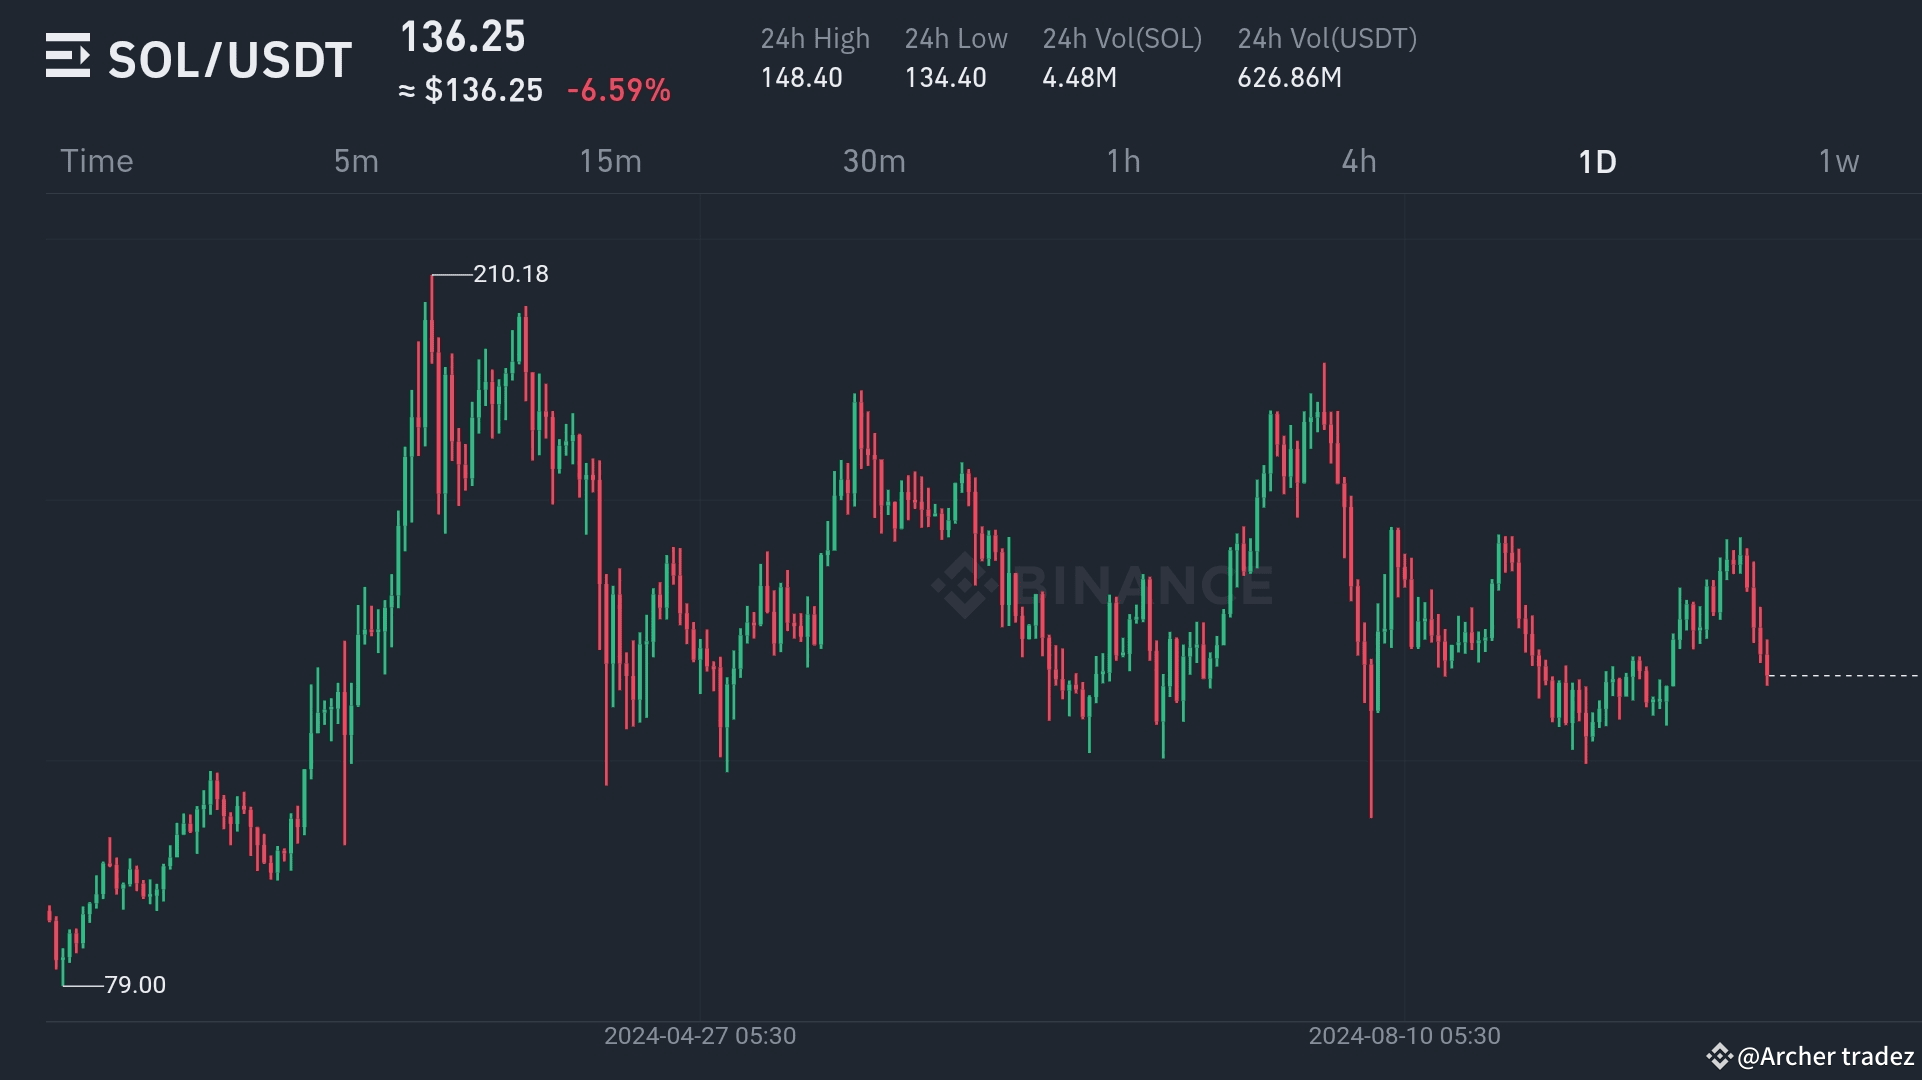Enable the 4h chart view
The height and width of the screenshot is (1080, 1922).
1360,161
